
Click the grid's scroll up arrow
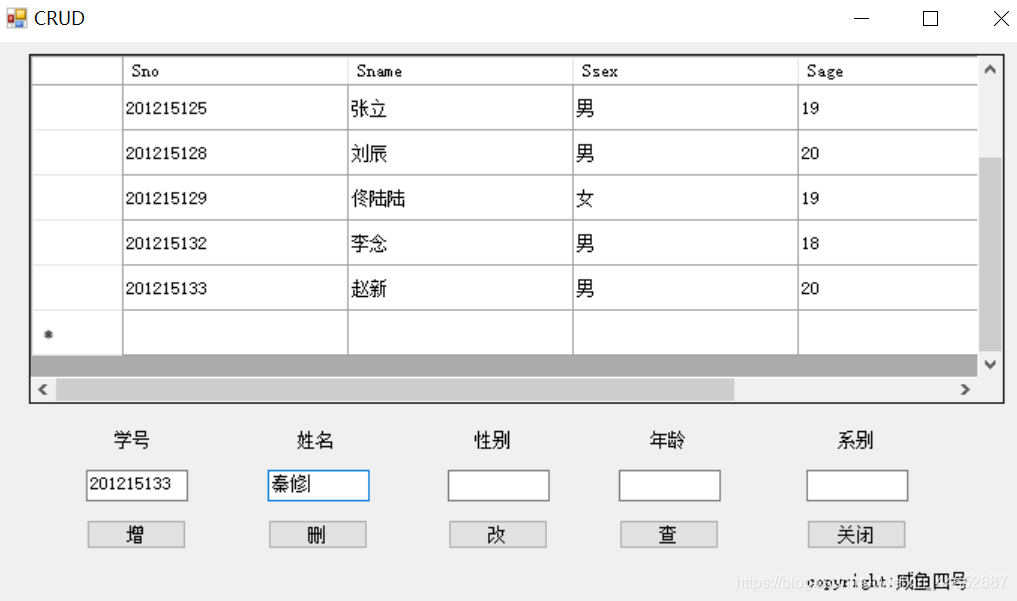(990, 69)
